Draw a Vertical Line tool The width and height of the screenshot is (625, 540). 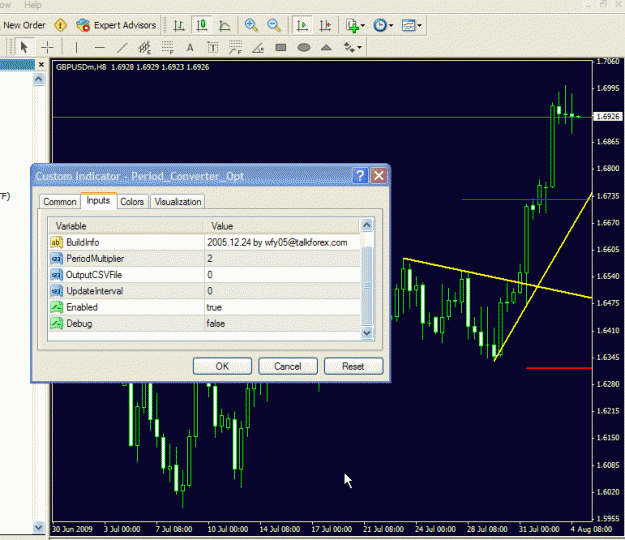[x=76, y=47]
